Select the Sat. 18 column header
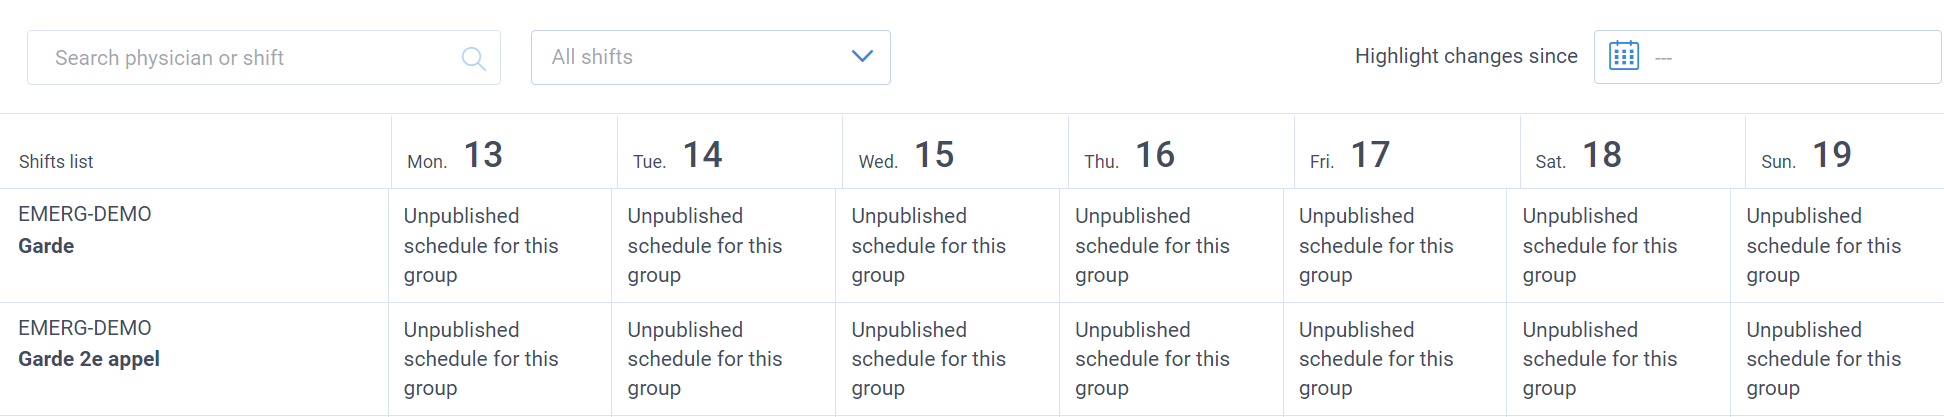 click(1632, 152)
